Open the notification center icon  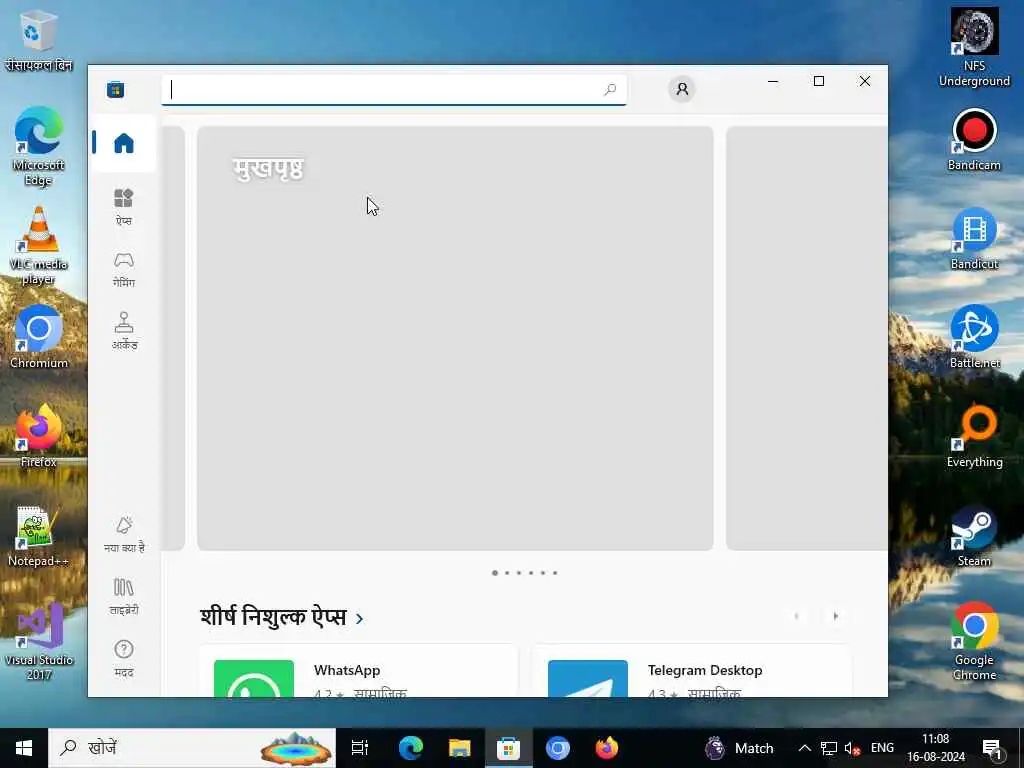click(993, 748)
